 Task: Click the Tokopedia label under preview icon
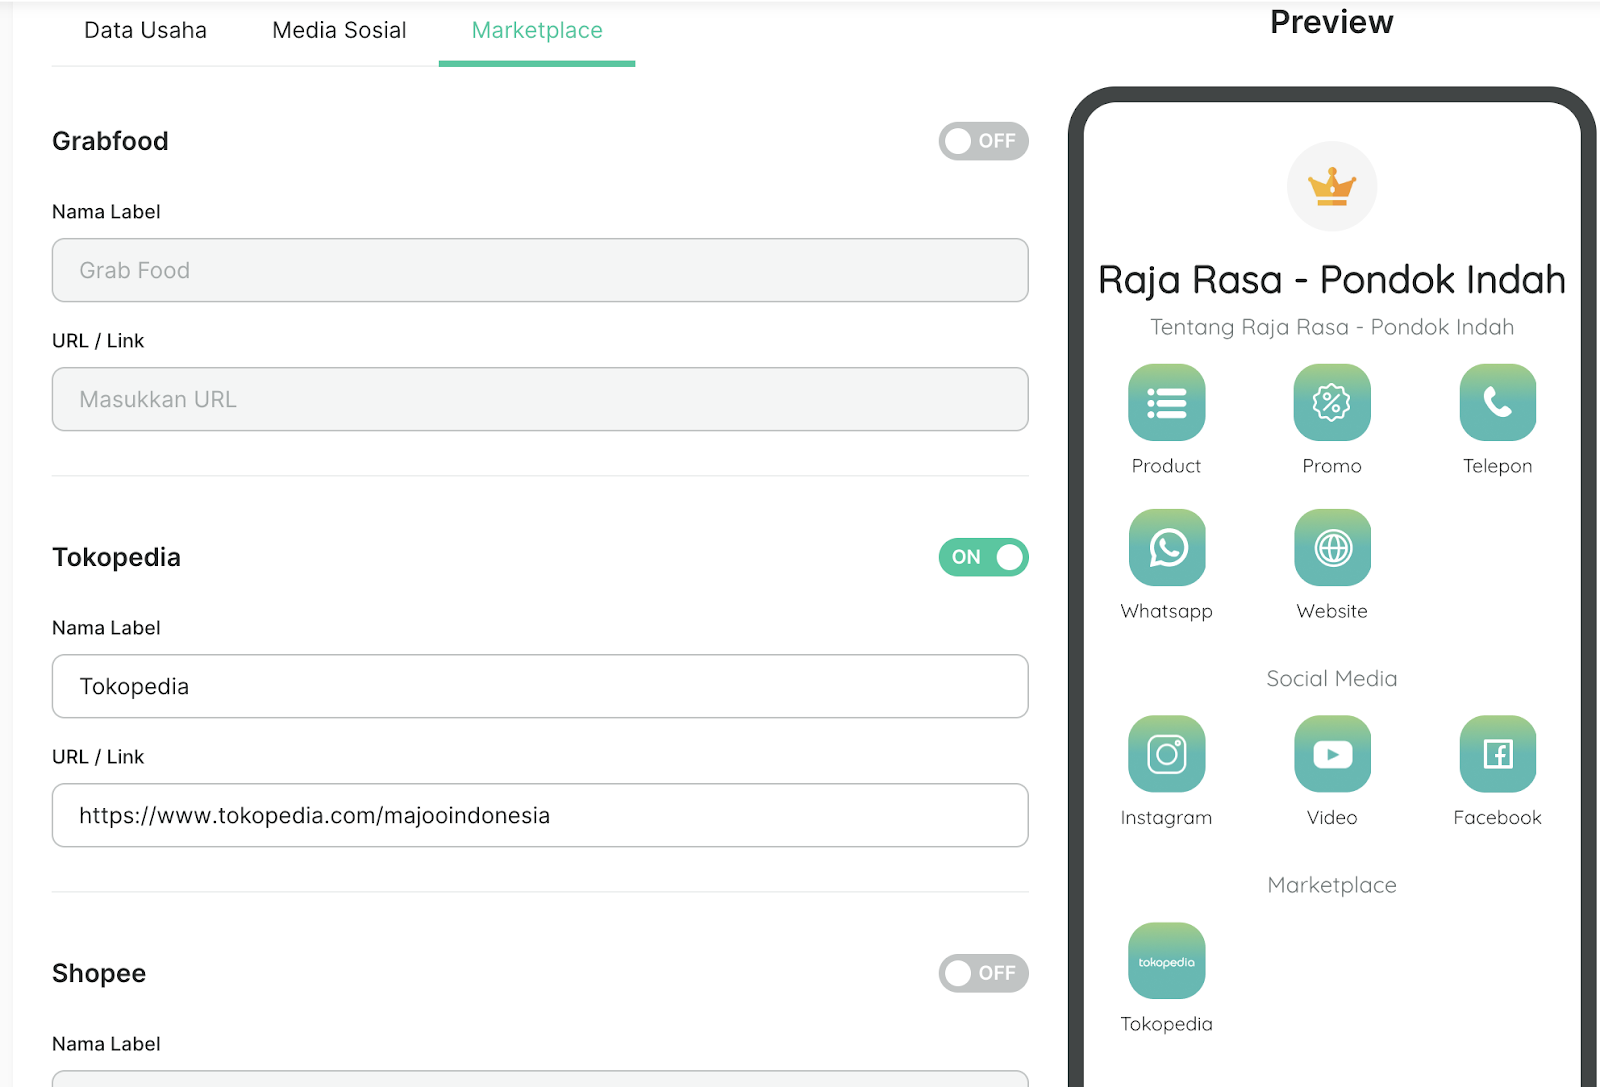[1167, 1024]
